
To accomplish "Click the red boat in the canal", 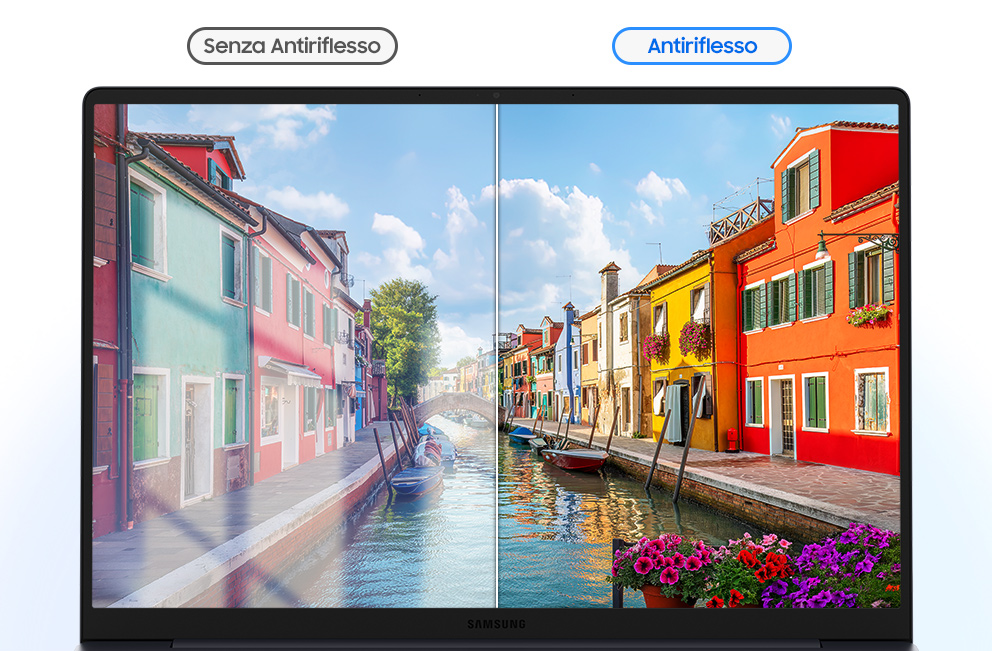I will (x=574, y=458).
